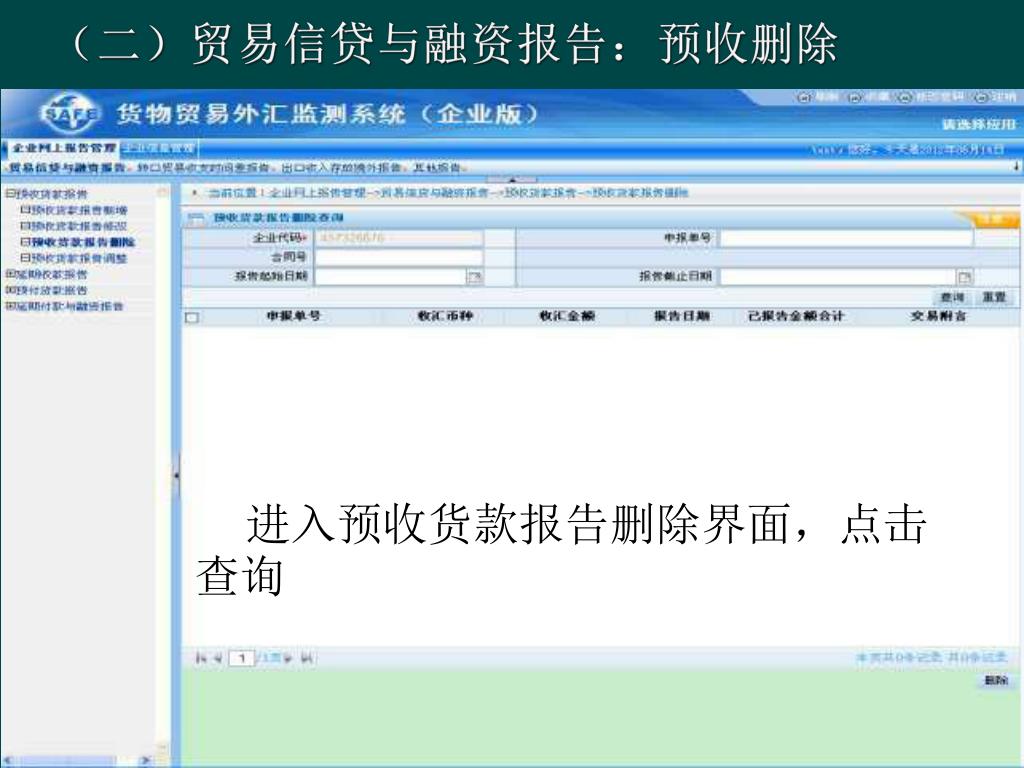
Task: Click the 报告起始日期 date input
Action: pos(391,277)
